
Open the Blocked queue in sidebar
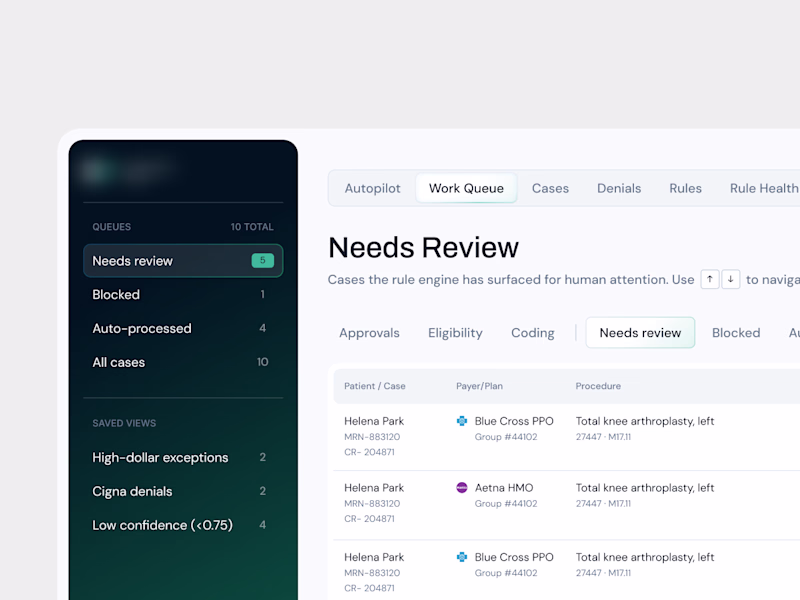click(x=183, y=294)
